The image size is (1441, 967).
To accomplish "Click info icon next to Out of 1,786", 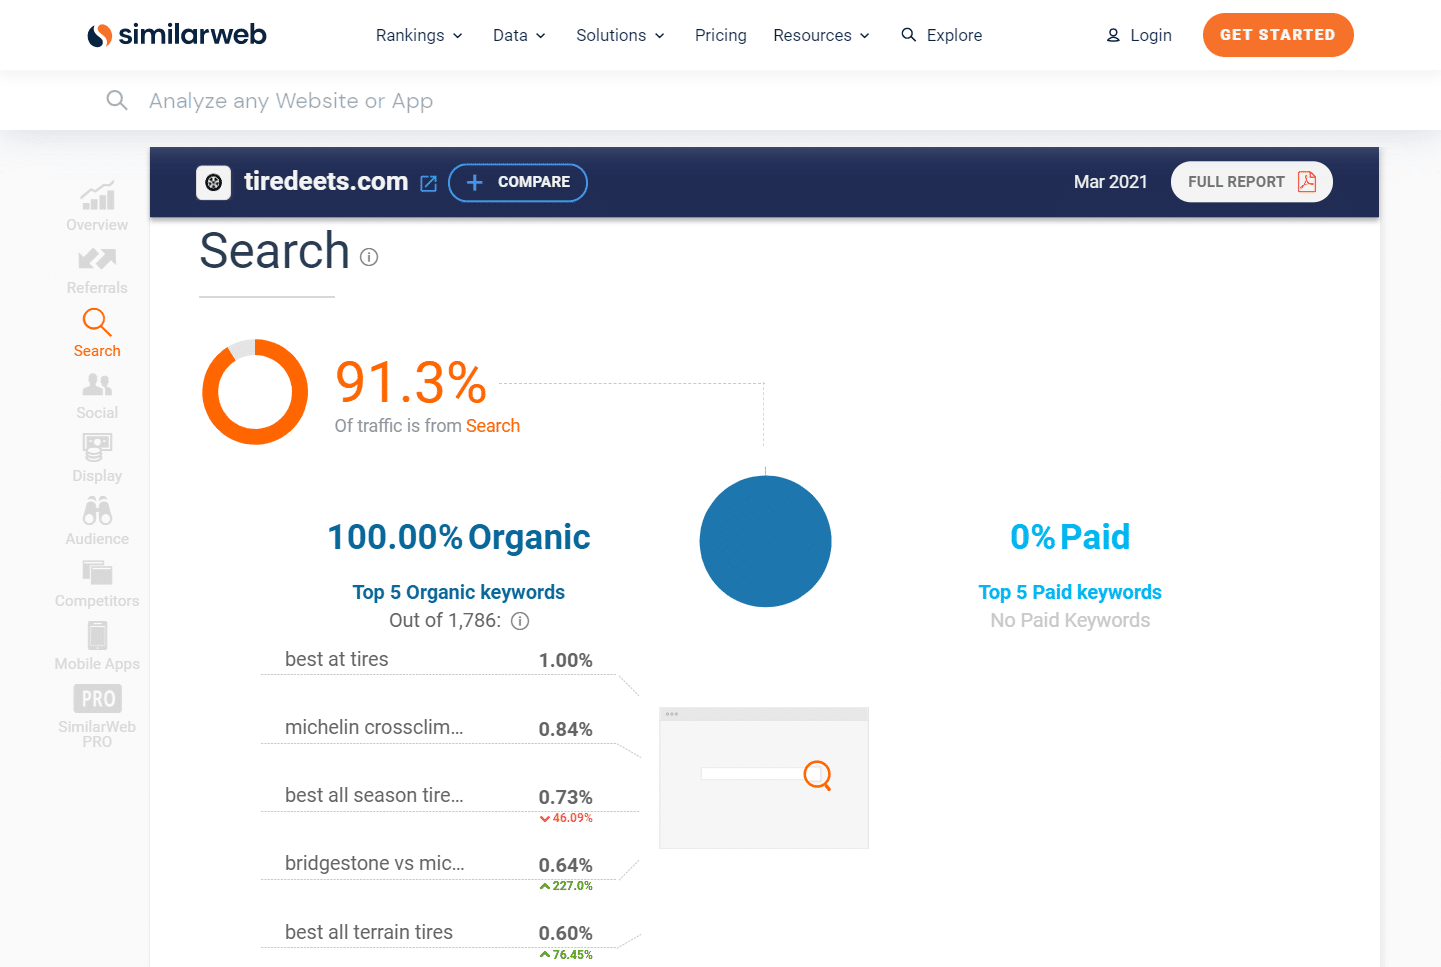I will click(520, 621).
